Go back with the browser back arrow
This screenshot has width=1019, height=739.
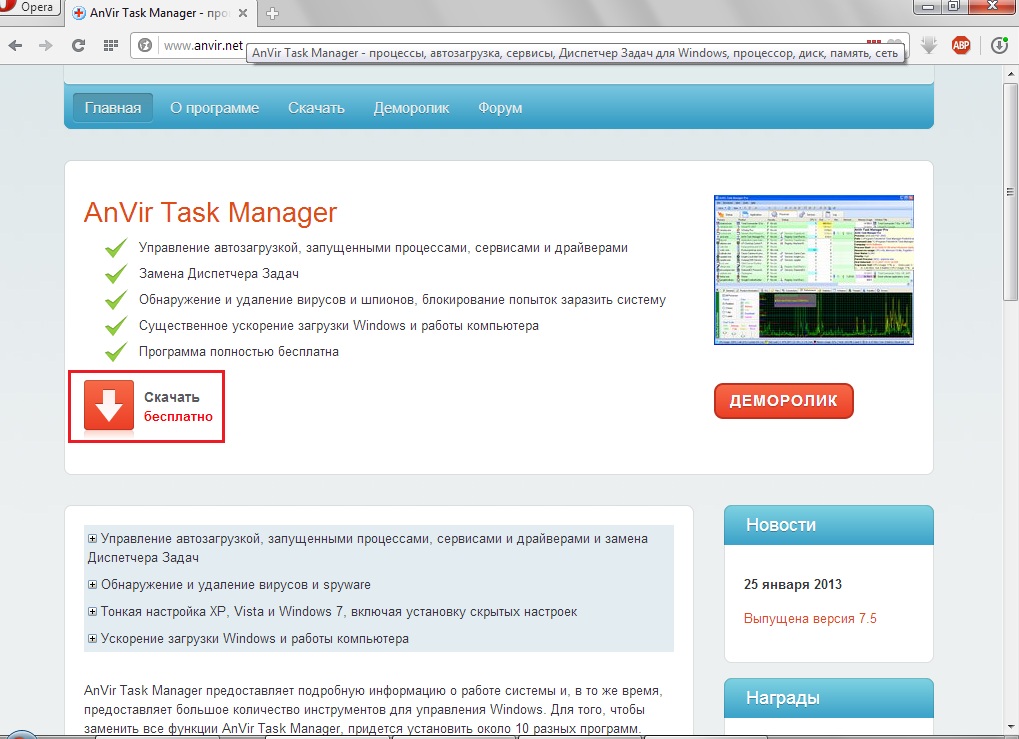[16, 45]
